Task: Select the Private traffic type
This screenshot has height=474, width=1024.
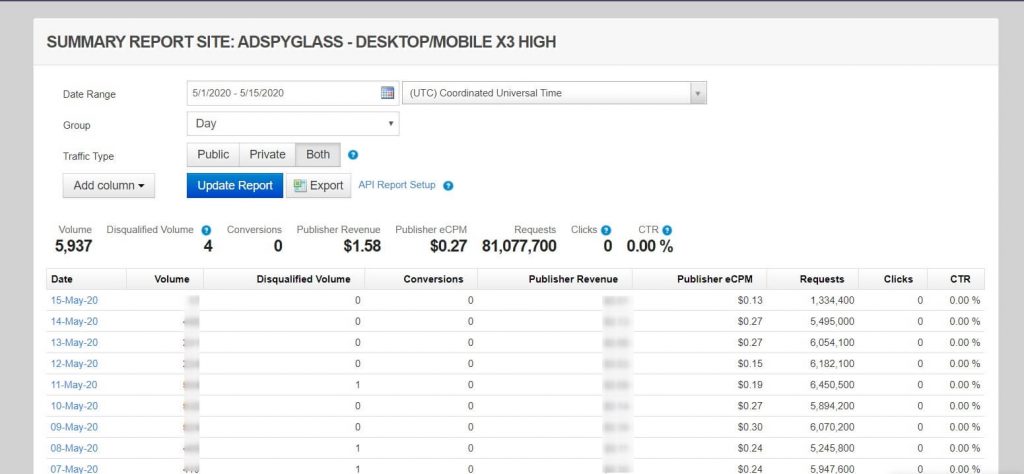Action: tap(267, 155)
